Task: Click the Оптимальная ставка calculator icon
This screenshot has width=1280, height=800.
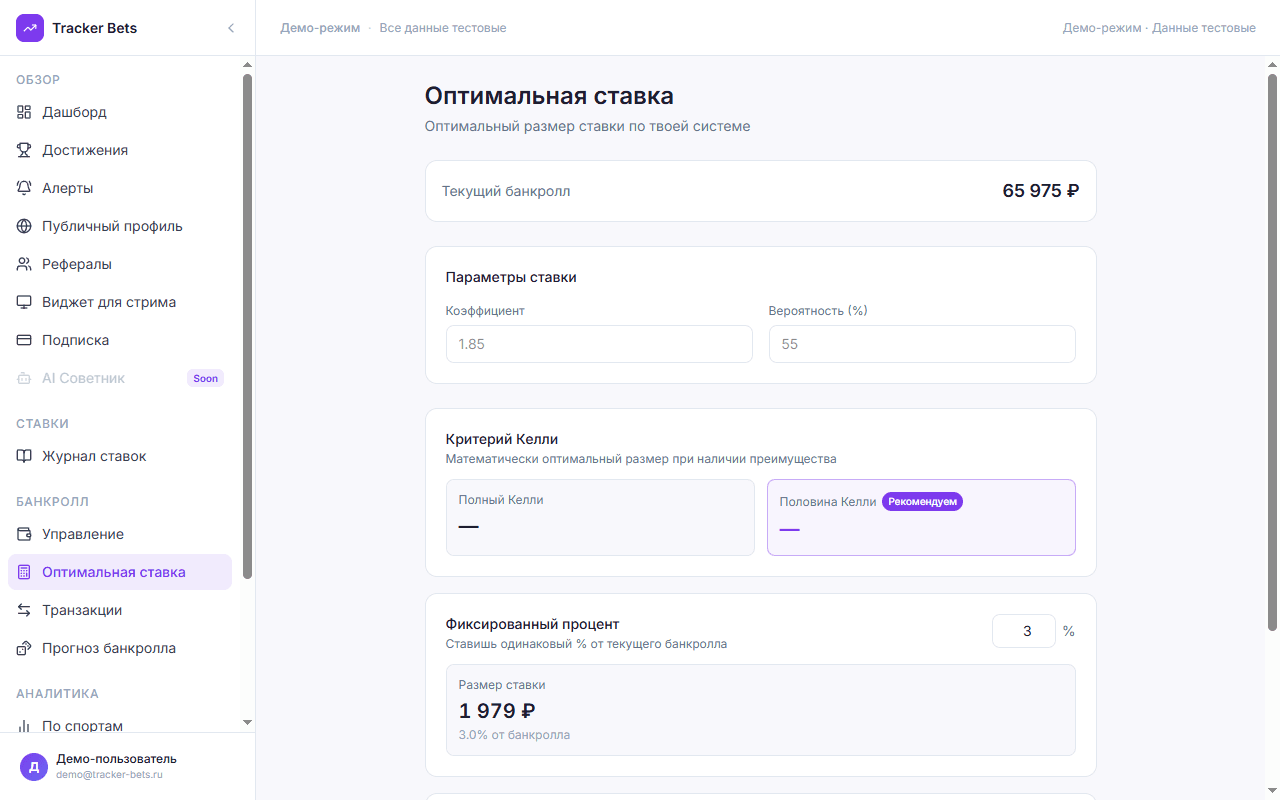Action: click(x=24, y=572)
